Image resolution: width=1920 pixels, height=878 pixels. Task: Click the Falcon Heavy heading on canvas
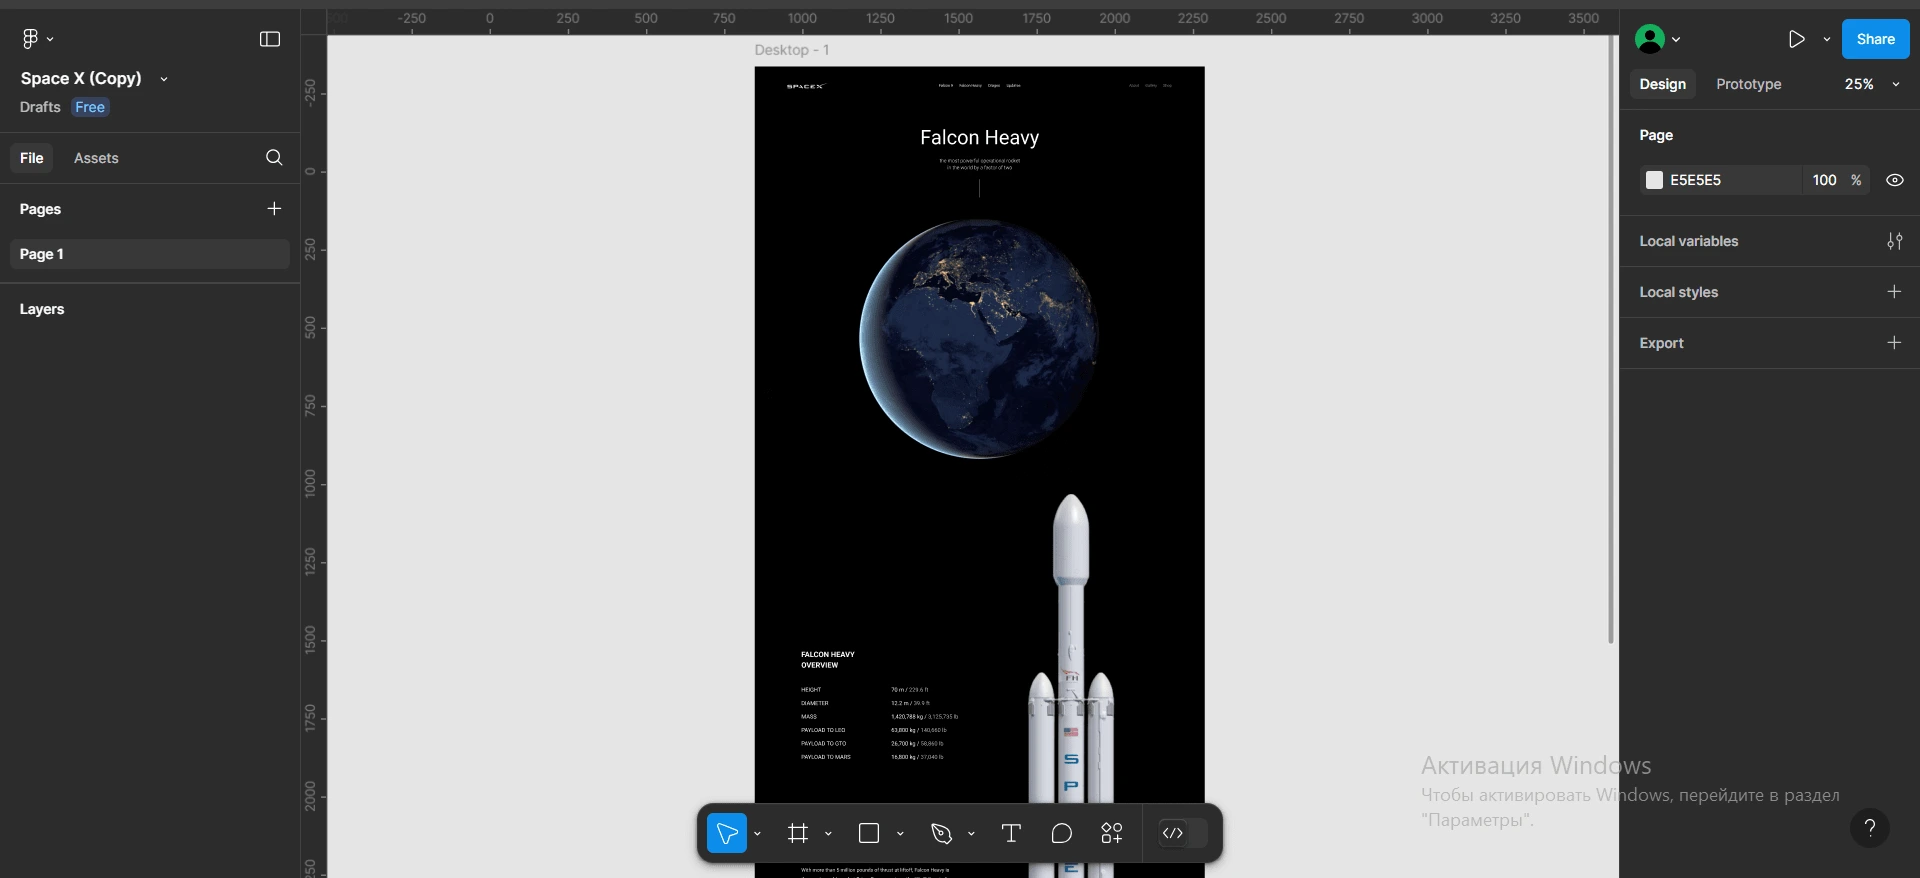(979, 137)
